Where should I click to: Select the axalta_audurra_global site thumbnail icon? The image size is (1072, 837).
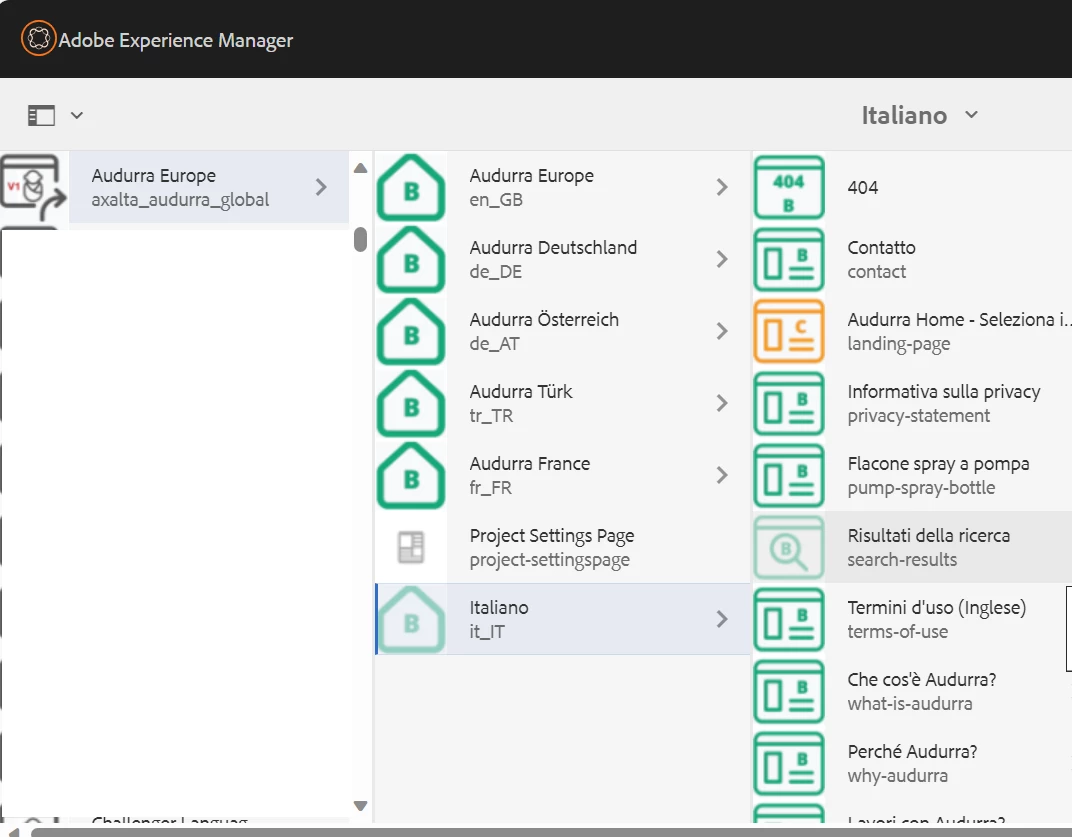tap(34, 187)
